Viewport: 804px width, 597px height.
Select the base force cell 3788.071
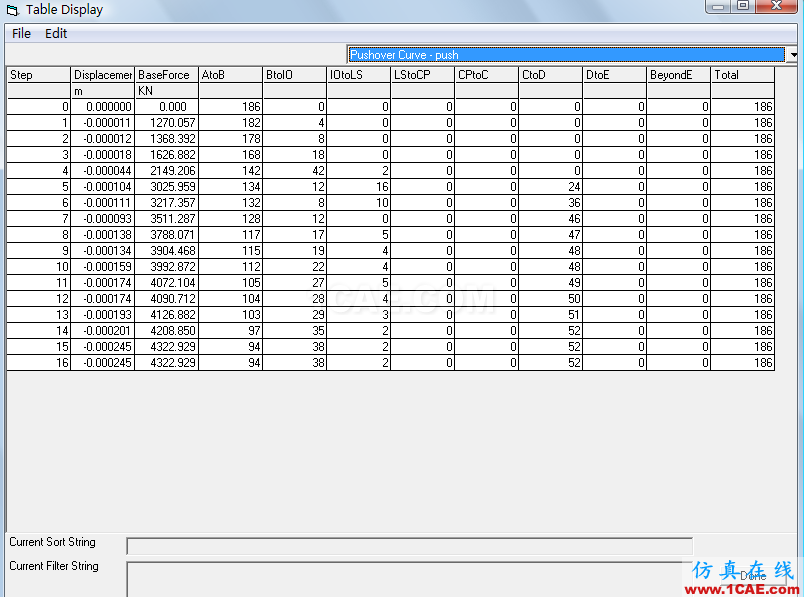coord(167,234)
